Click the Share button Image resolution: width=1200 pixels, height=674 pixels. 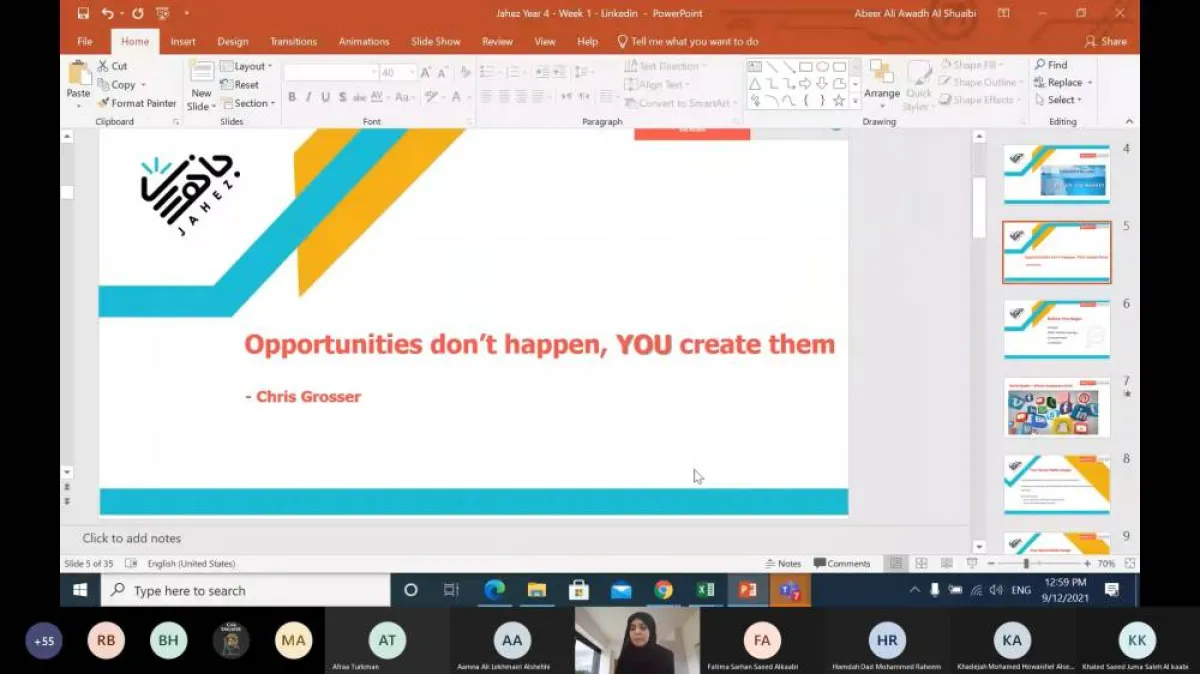click(x=1106, y=42)
